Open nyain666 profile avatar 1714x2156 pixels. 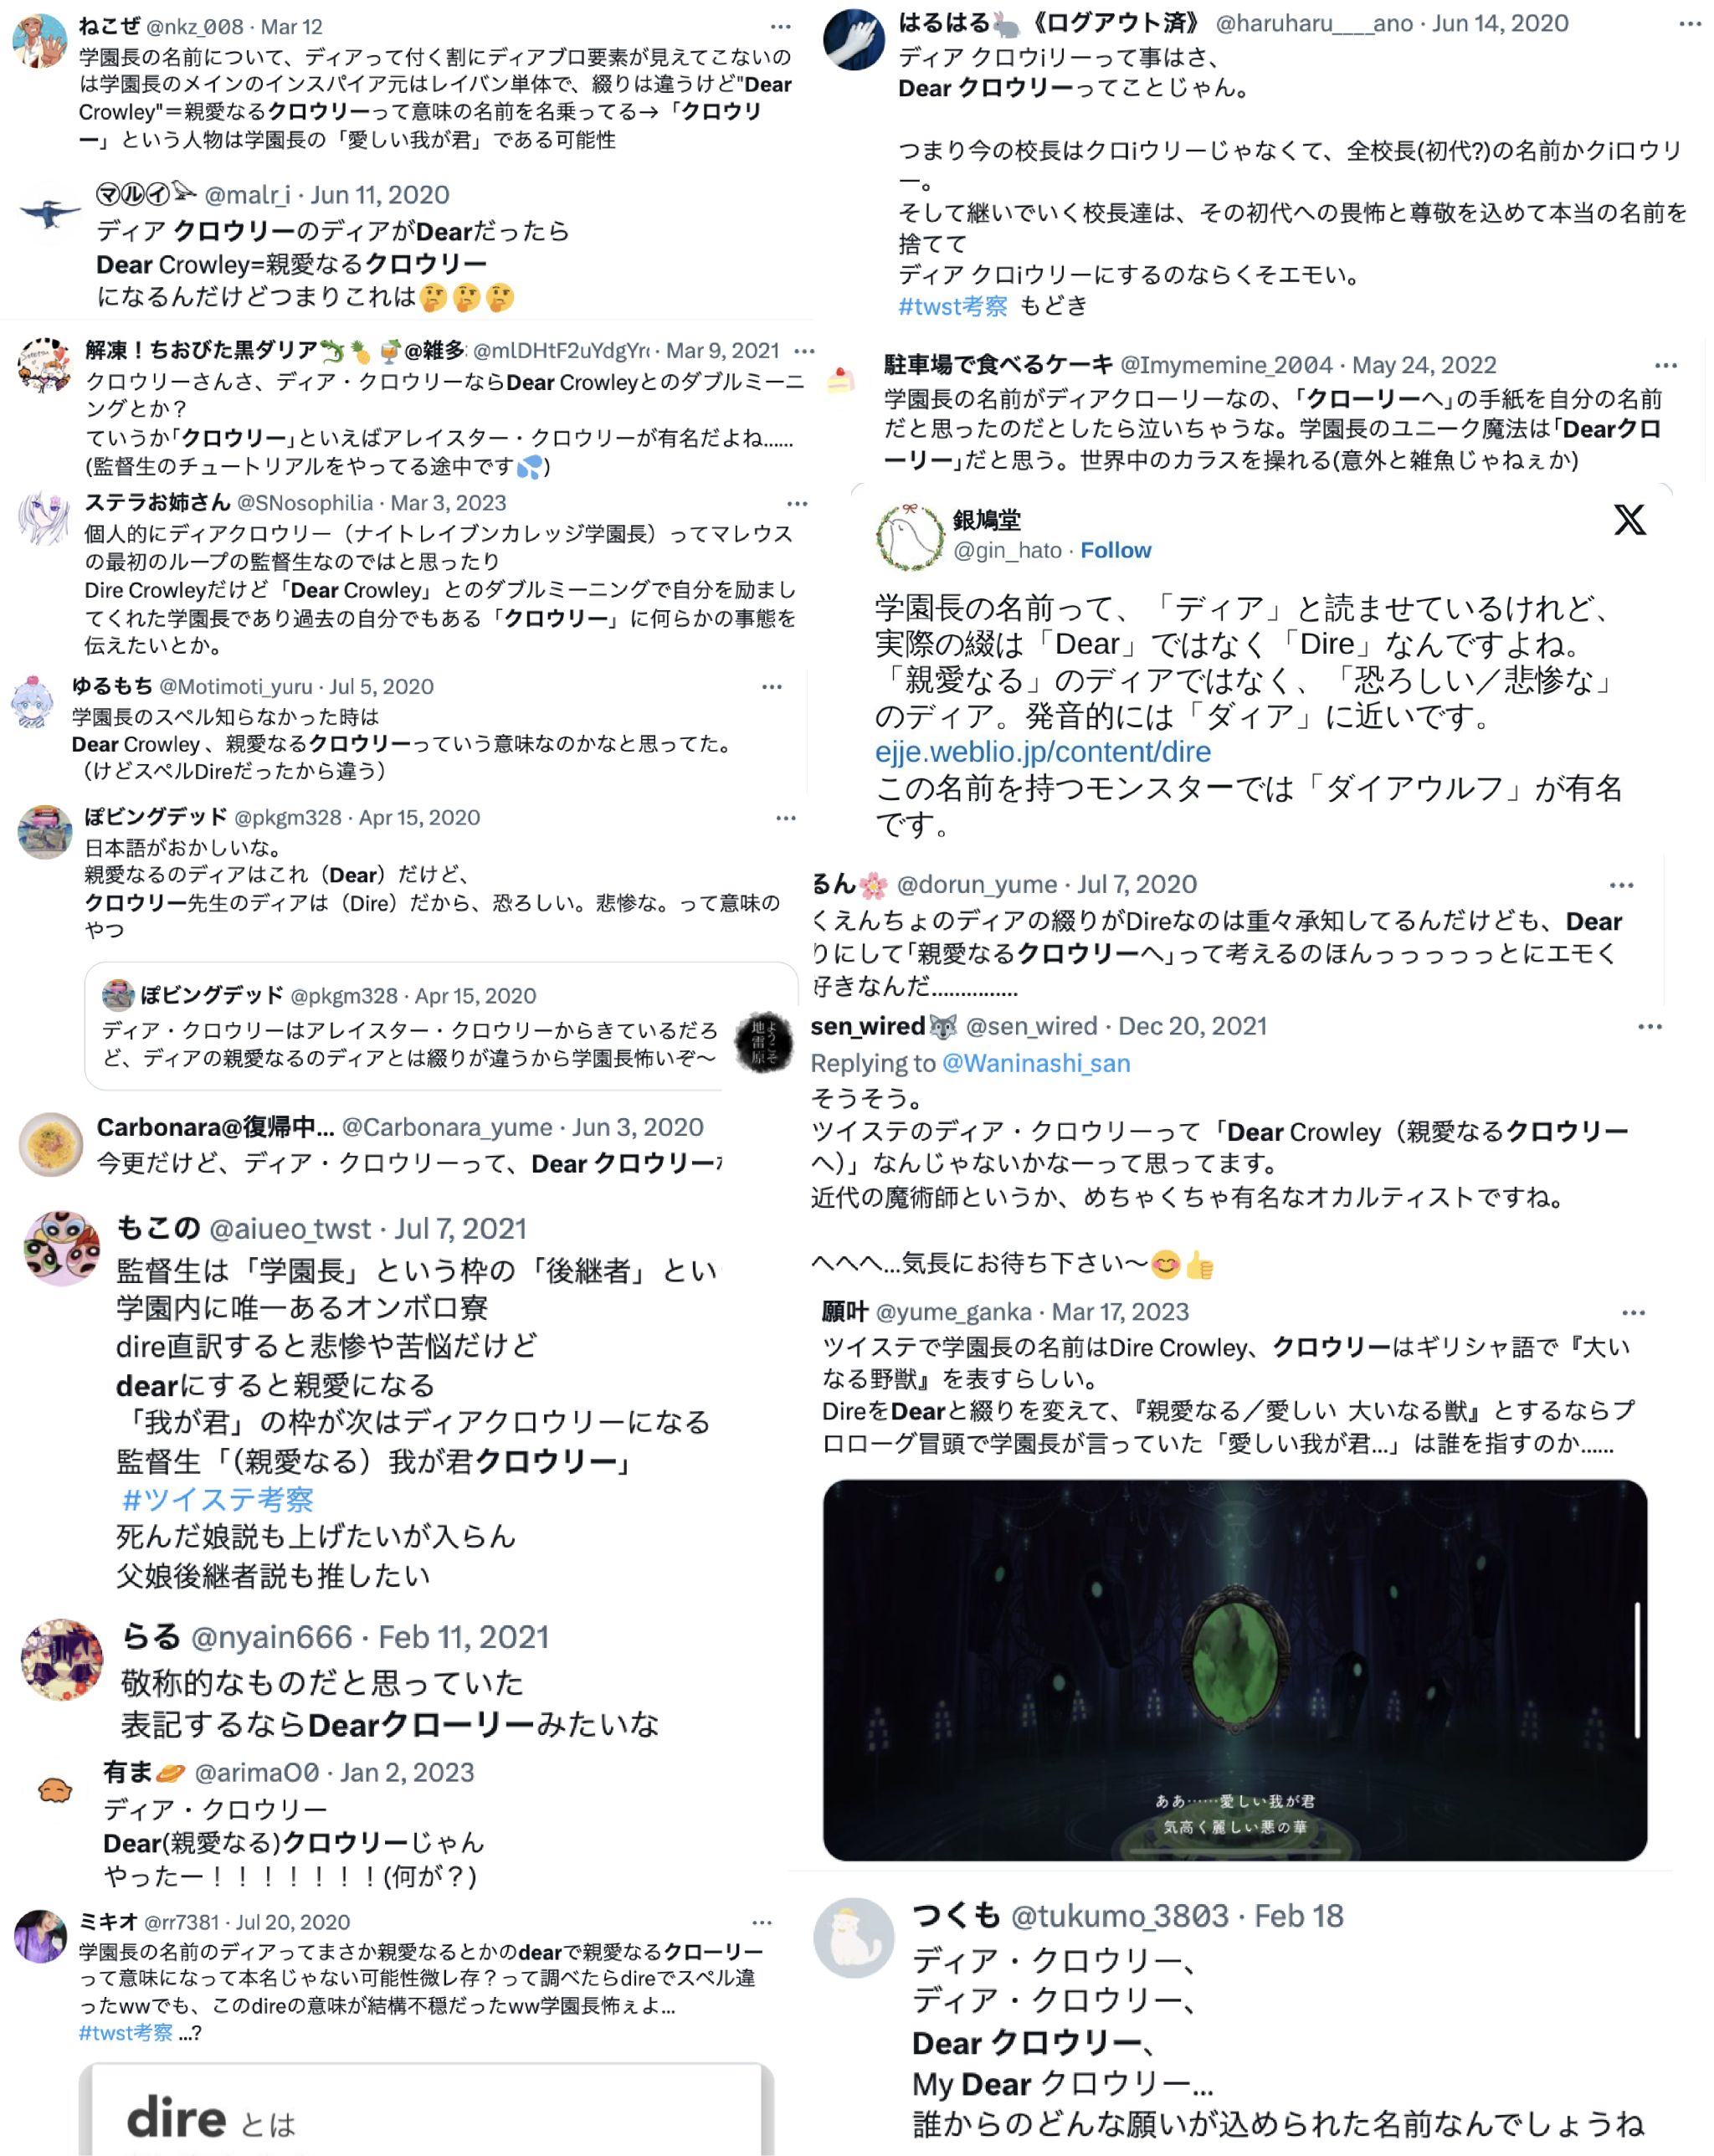point(62,1660)
